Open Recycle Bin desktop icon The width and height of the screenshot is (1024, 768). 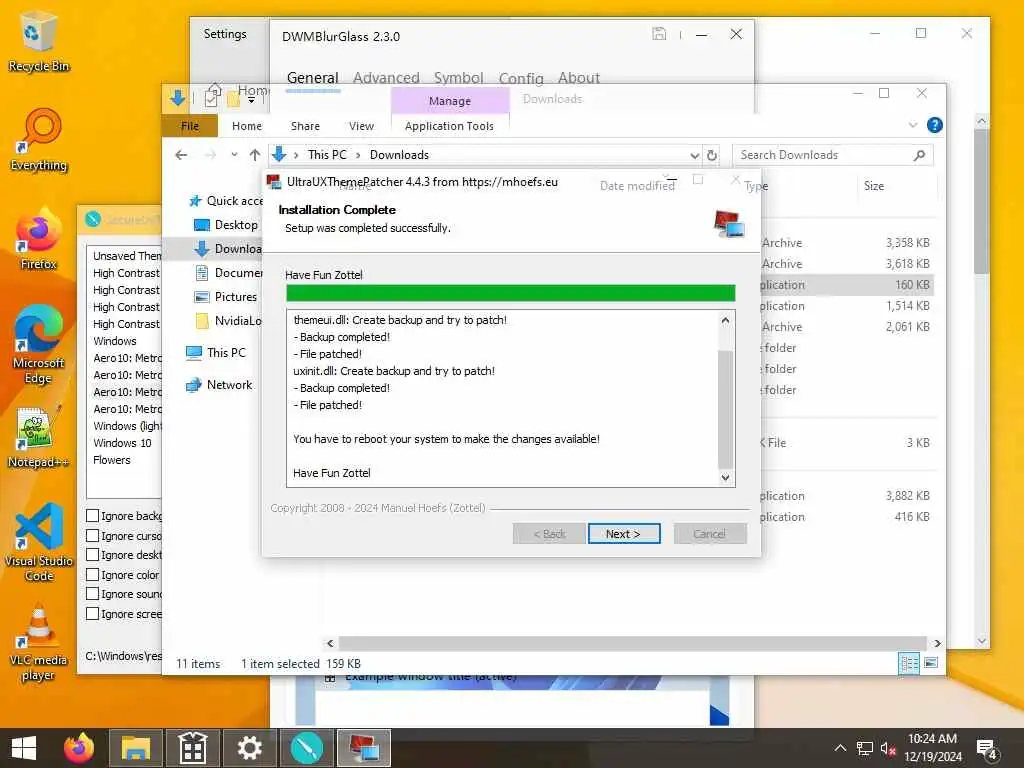tap(38, 42)
